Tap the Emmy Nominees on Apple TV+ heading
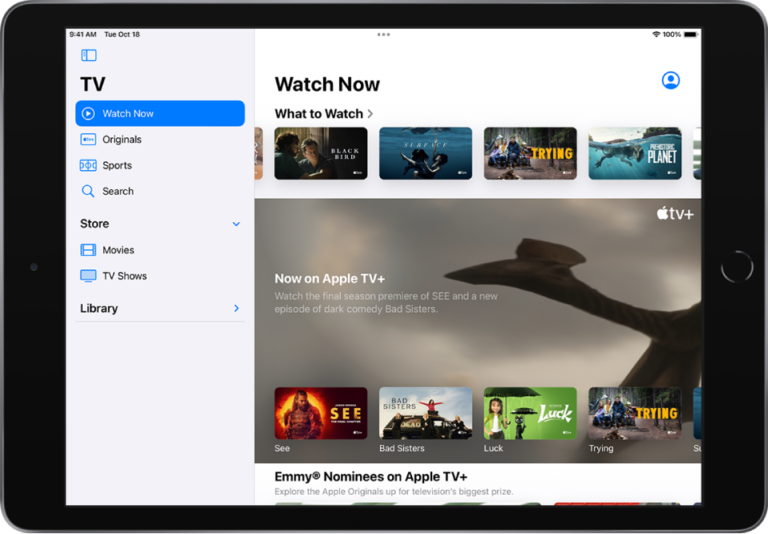The height and width of the screenshot is (534, 768). point(371,477)
